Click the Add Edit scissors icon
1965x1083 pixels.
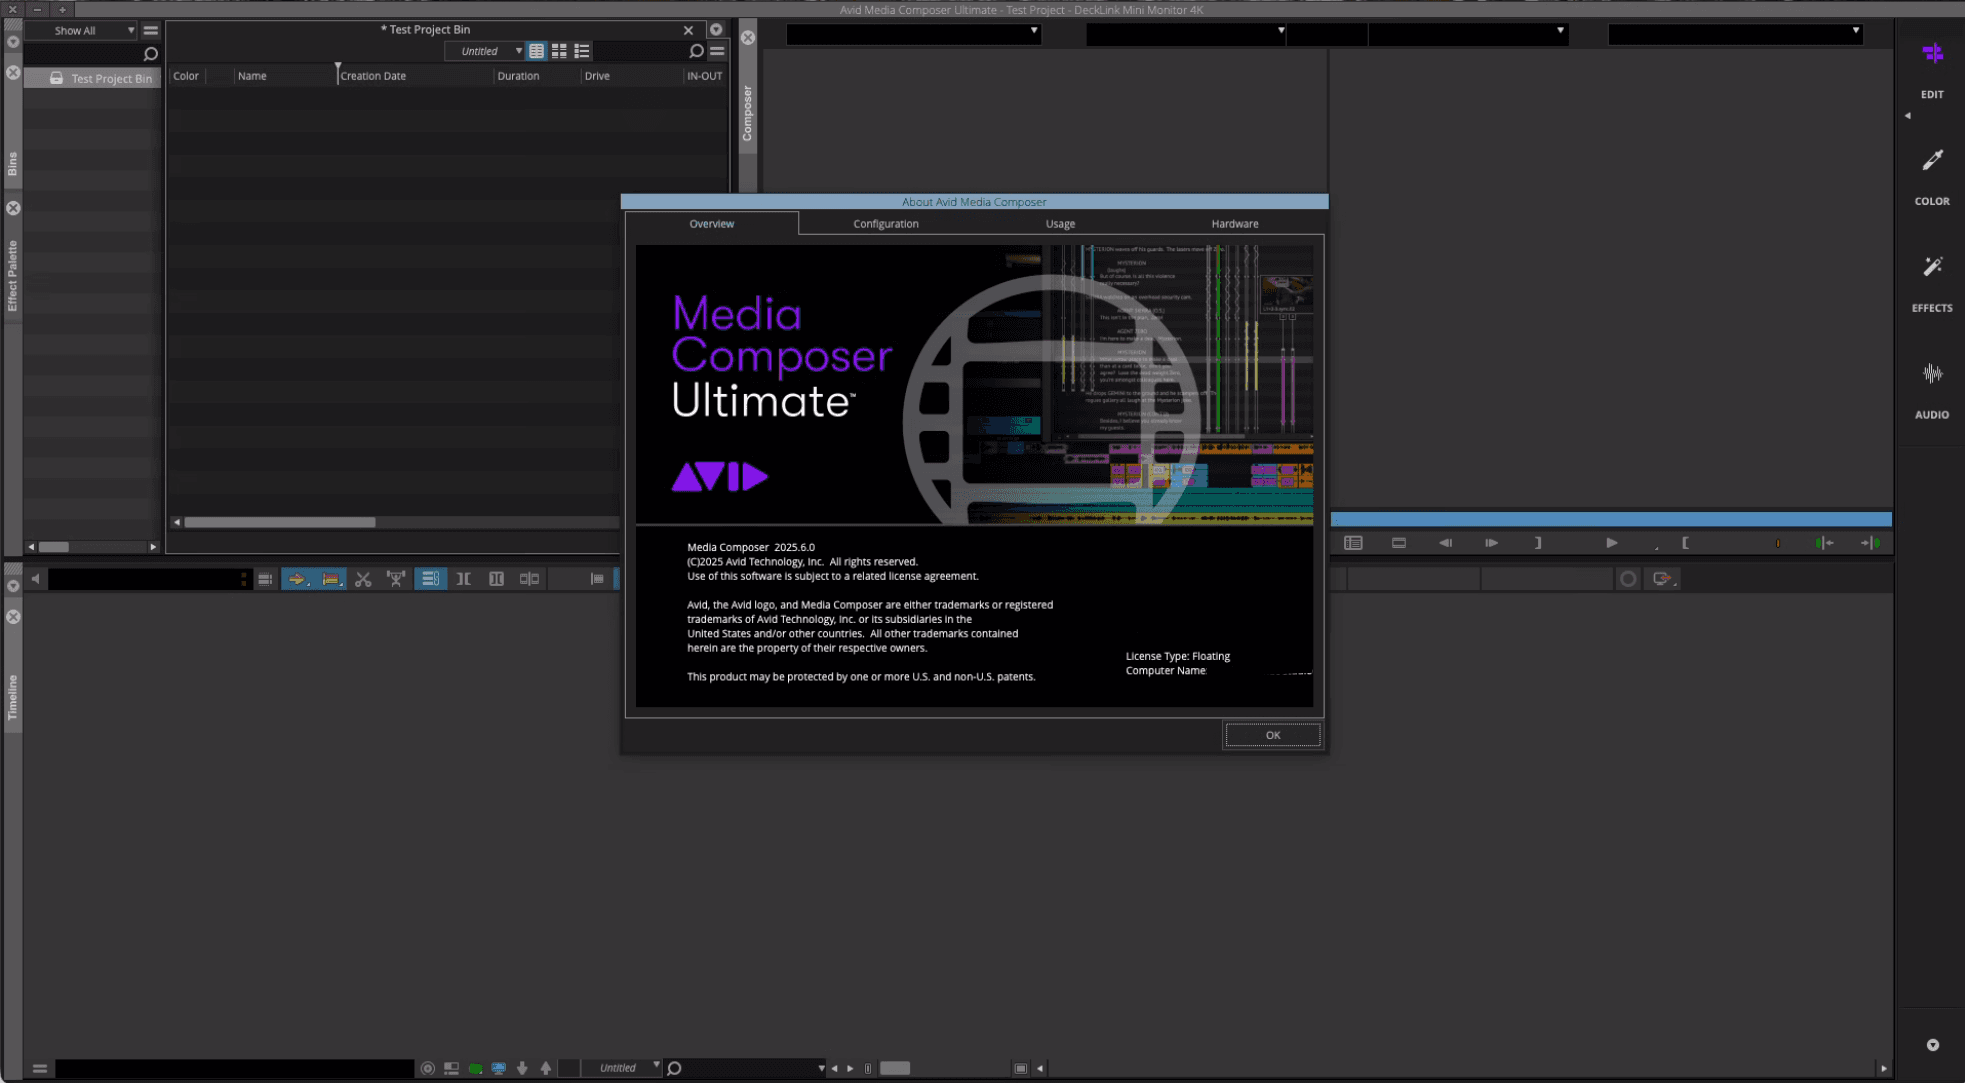point(363,578)
